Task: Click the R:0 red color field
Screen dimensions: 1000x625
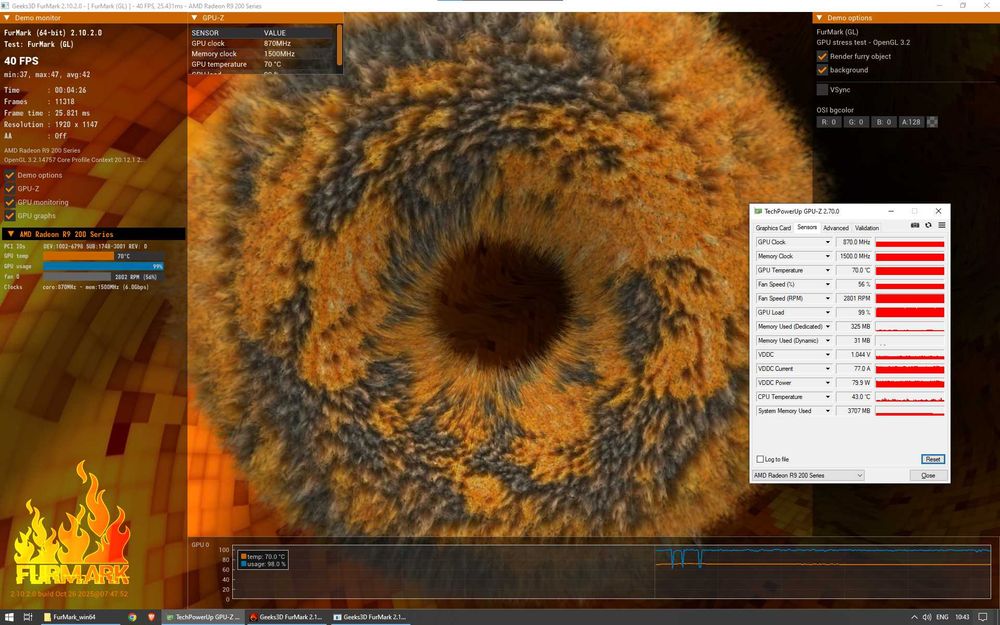Action: (828, 122)
